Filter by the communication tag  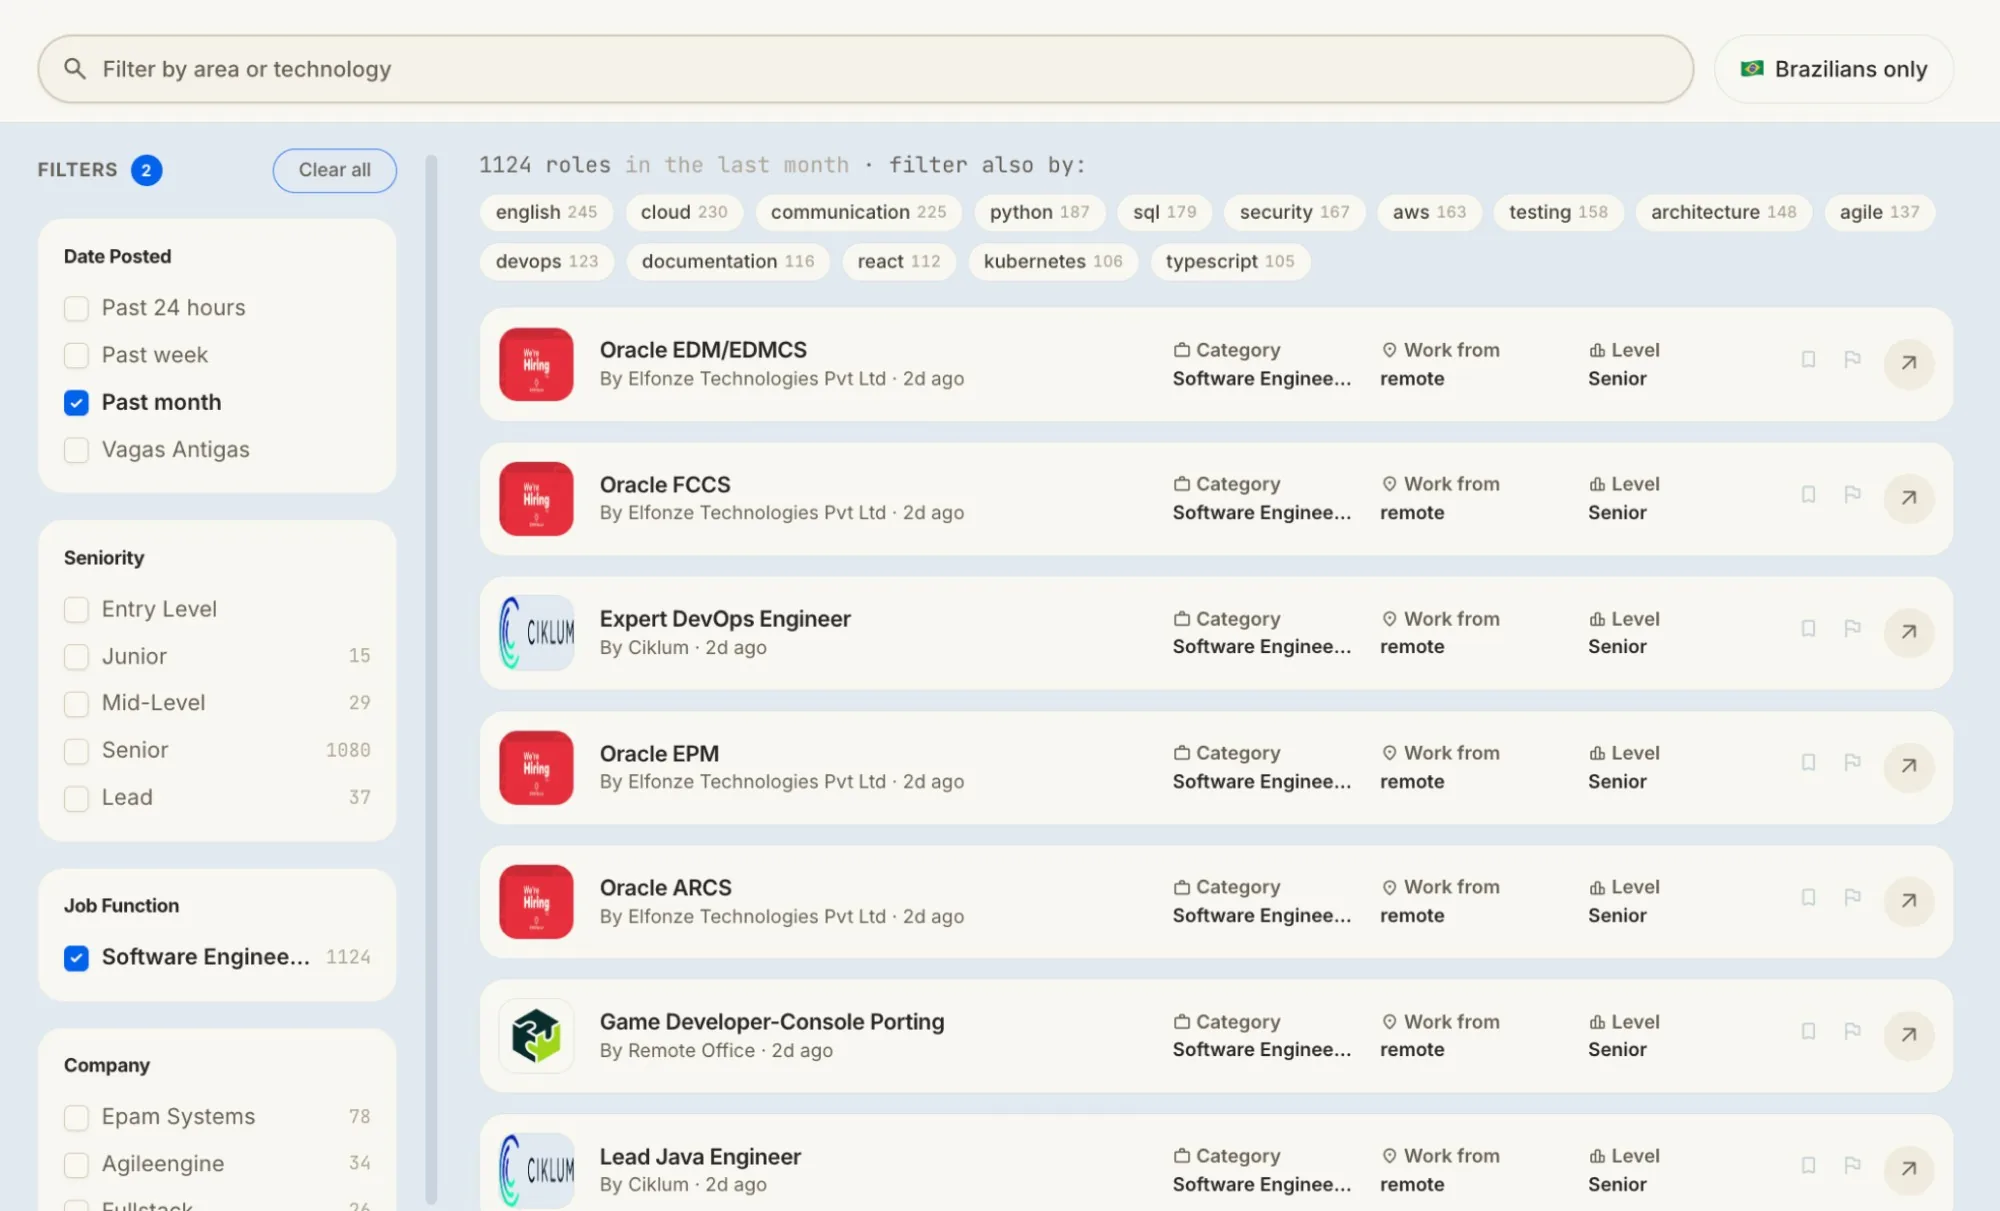[x=858, y=212]
